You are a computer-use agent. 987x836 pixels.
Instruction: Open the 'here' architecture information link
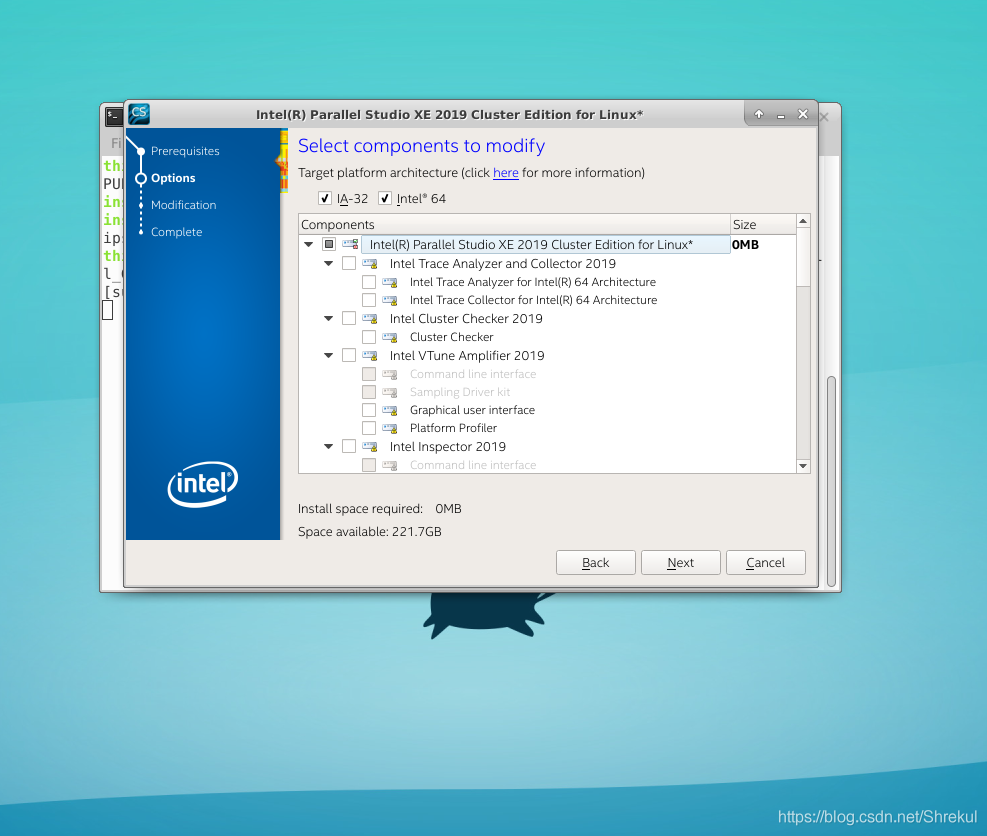click(505, 173)
